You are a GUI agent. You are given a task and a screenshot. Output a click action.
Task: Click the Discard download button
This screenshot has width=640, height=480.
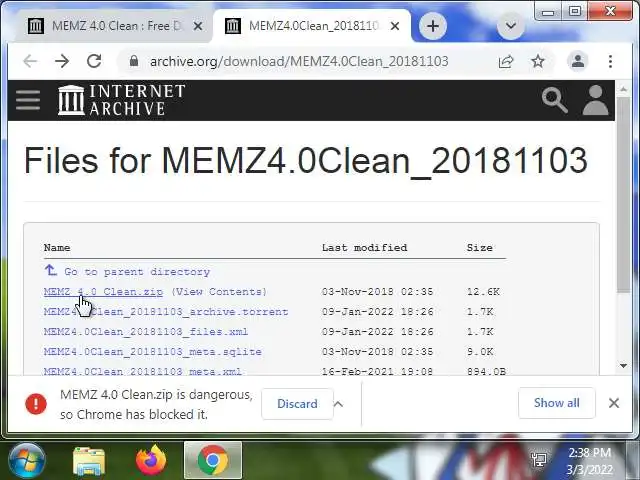[297, 404]
